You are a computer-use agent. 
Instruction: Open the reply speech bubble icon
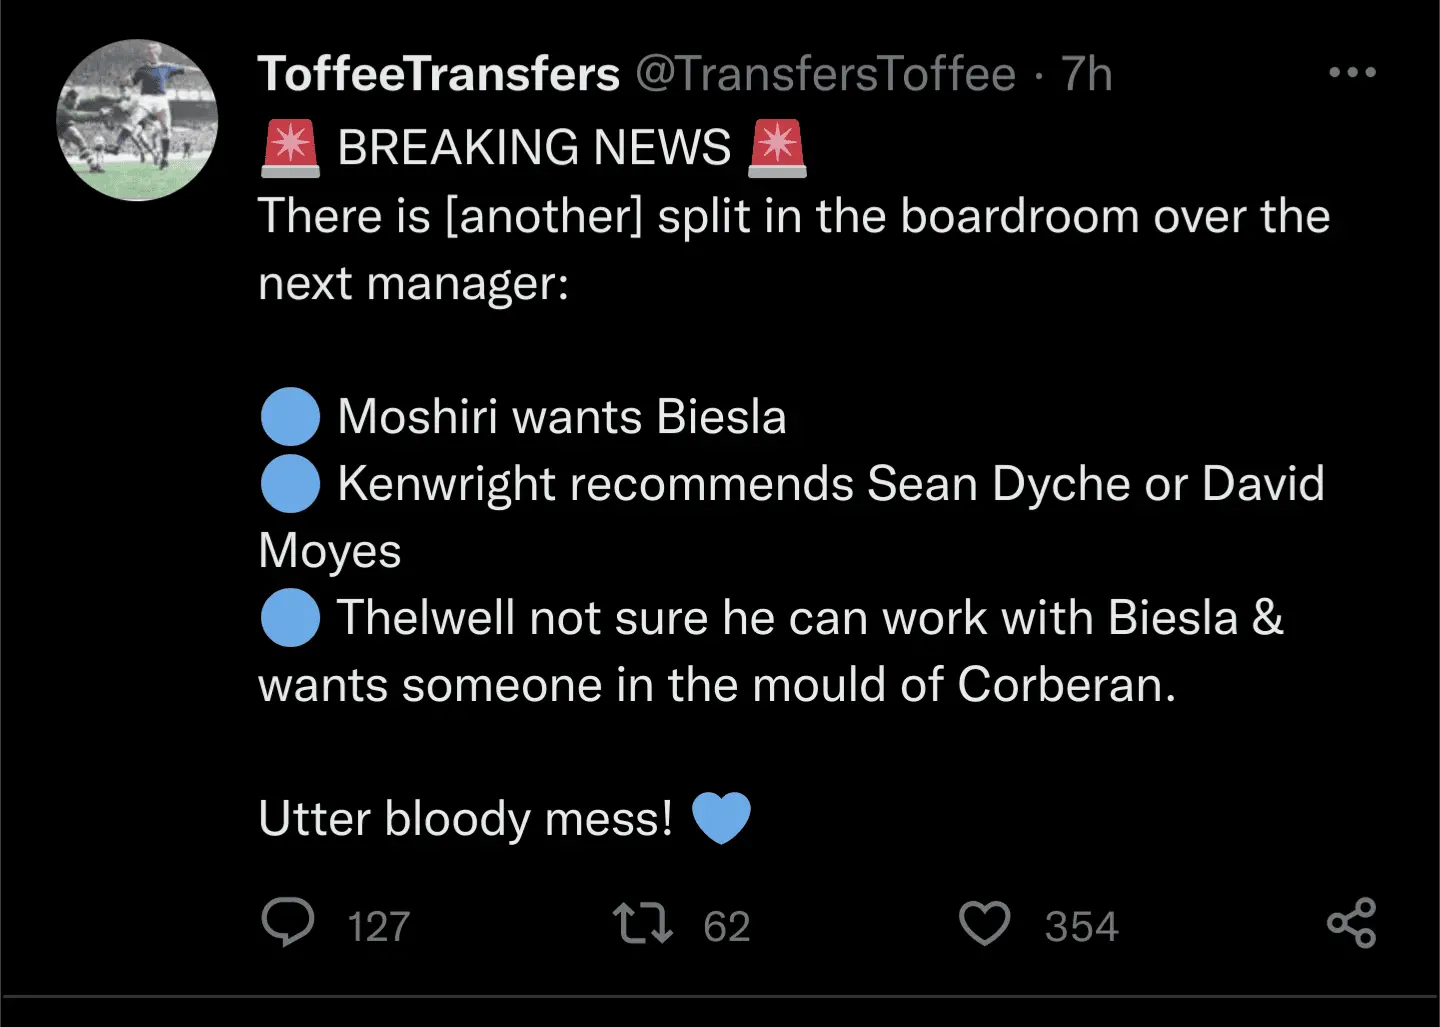pos(287,922)
